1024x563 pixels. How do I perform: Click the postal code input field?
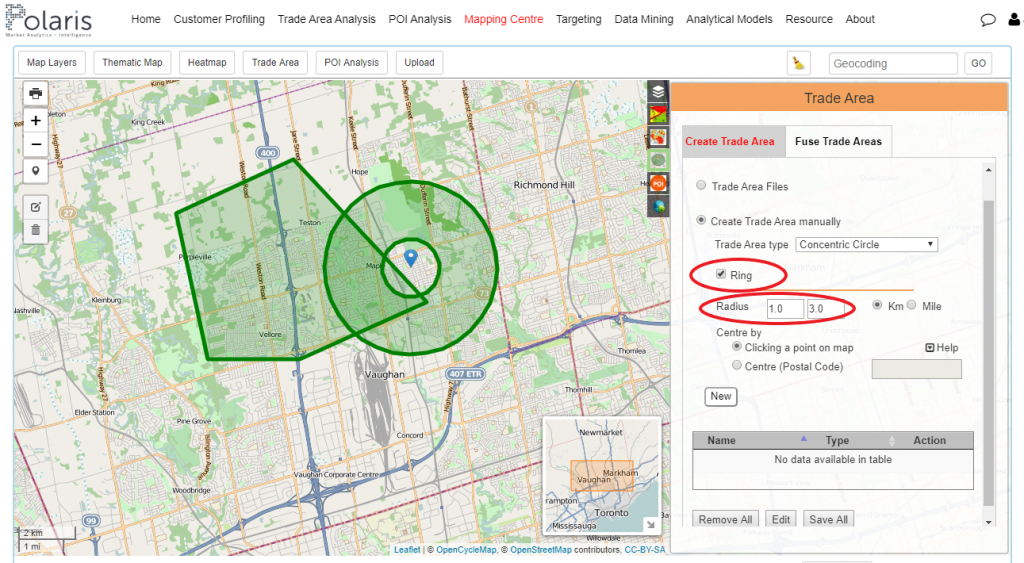[916, 368]
